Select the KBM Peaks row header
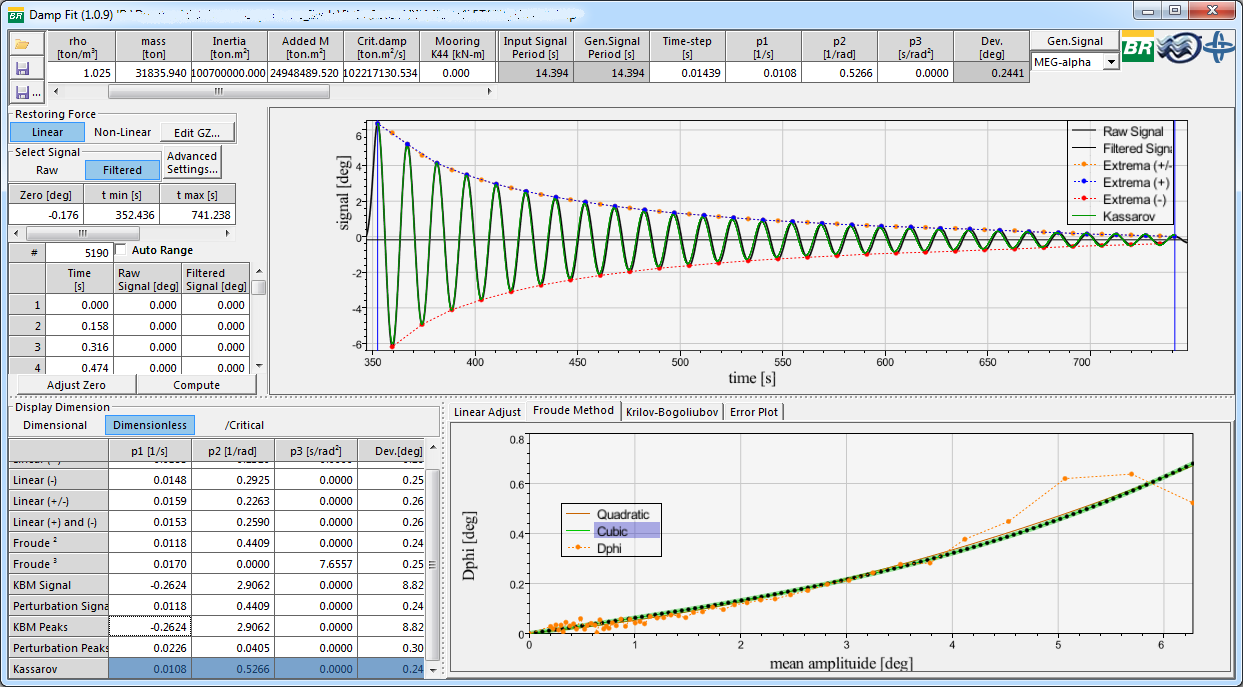This screenshot has height=687, width=1243. tap(57, 627)
